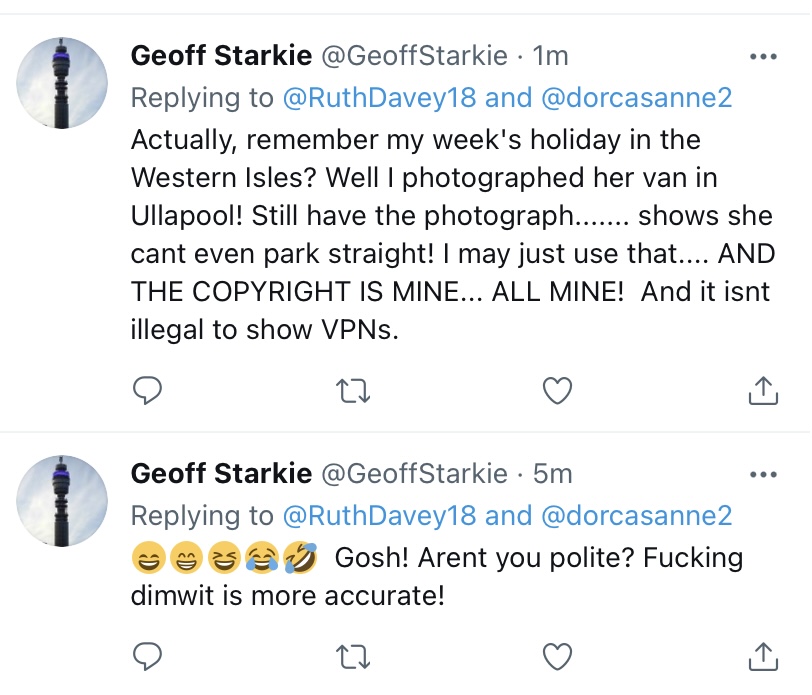Reply to the Western Isles holiday tweet

[x=147, y=391]
